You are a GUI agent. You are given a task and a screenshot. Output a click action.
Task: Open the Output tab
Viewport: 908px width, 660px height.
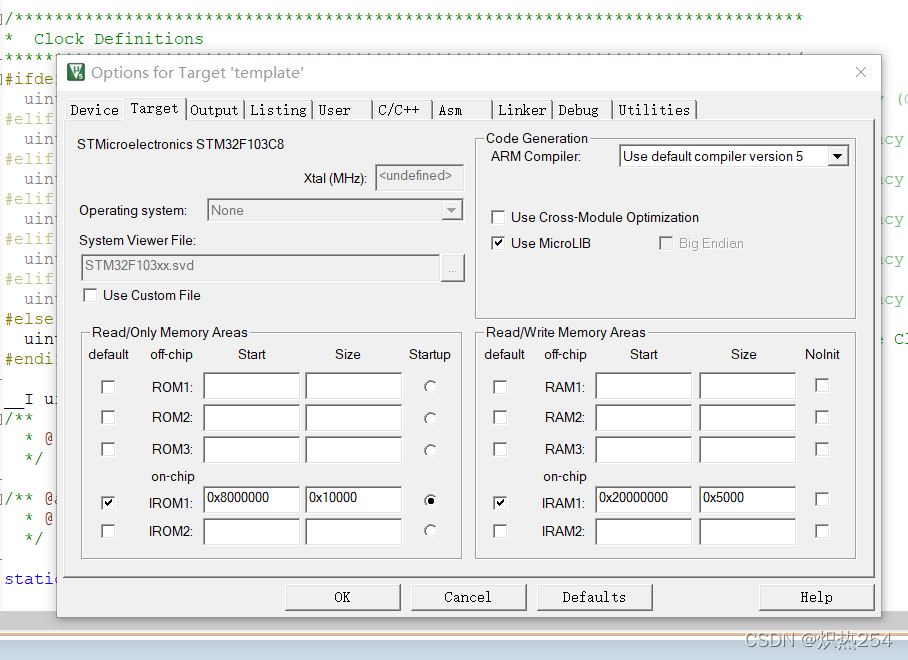214,110
